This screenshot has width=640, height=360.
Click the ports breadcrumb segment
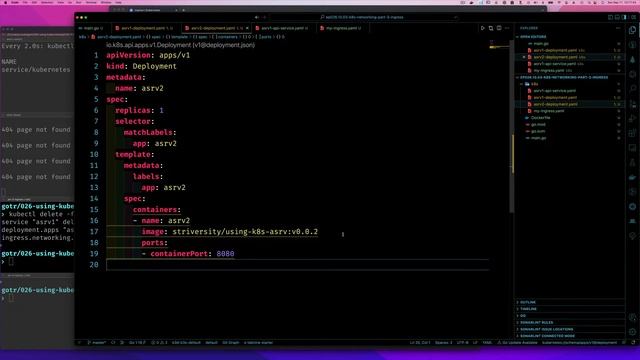263,37
